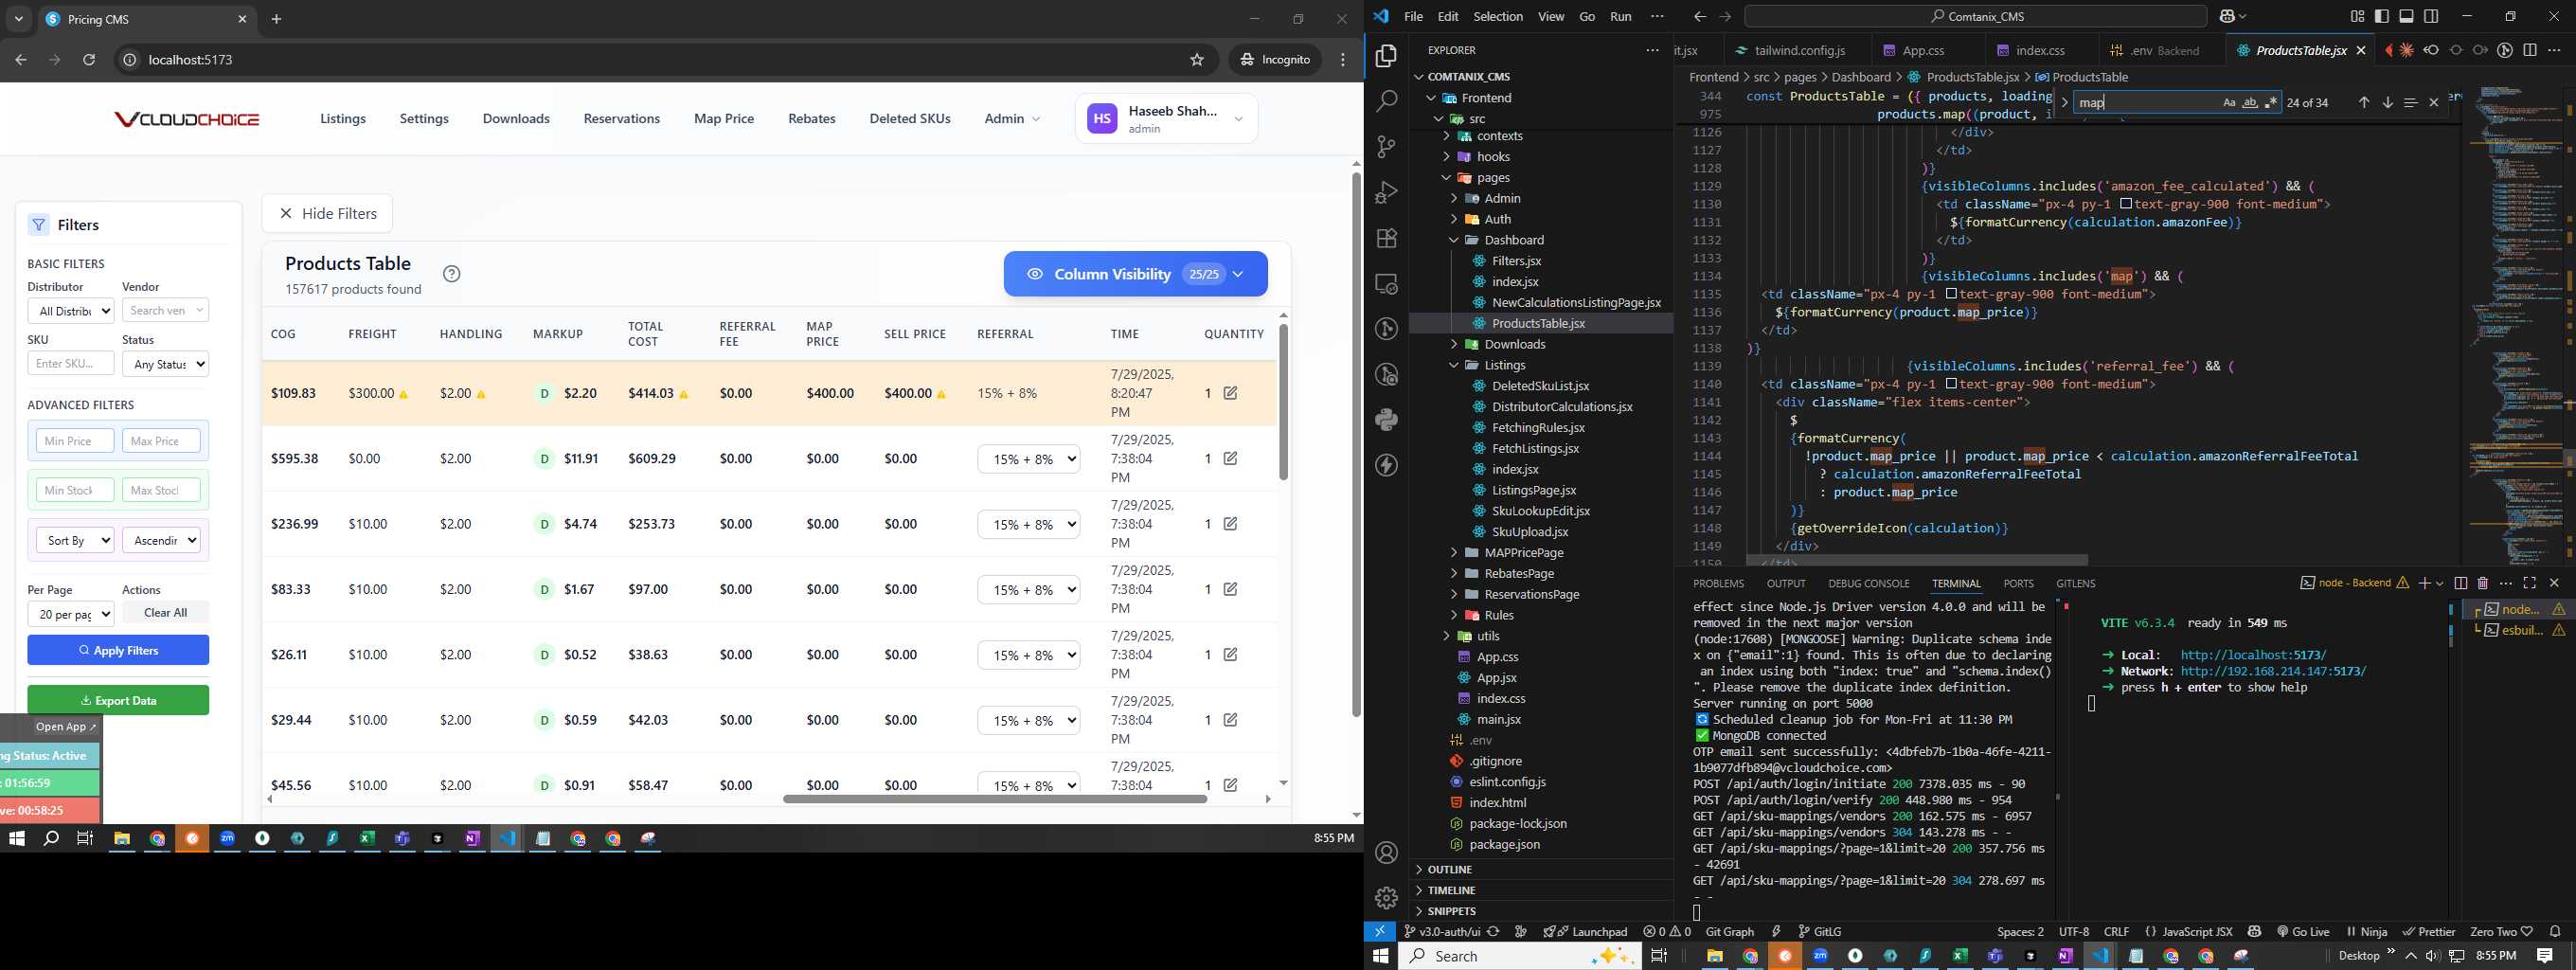Click Clear All in the Filters panel

coord(165,613)
